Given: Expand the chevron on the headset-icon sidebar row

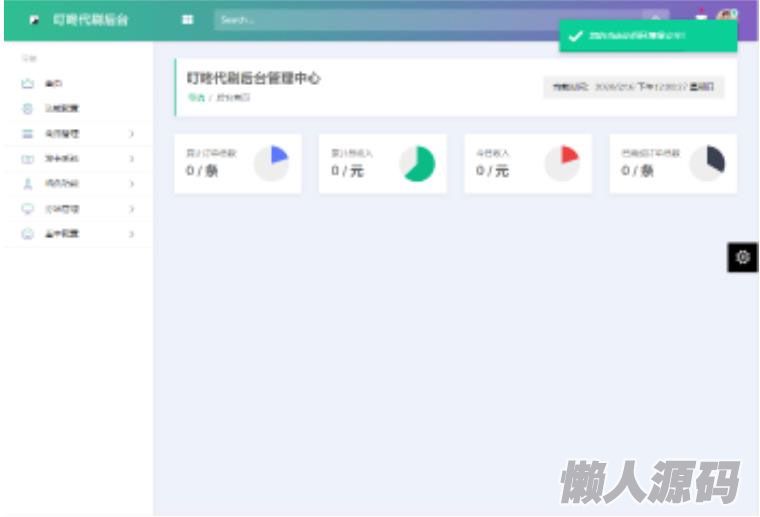Looking at the screenshot, I should click(x=132, y=234).
